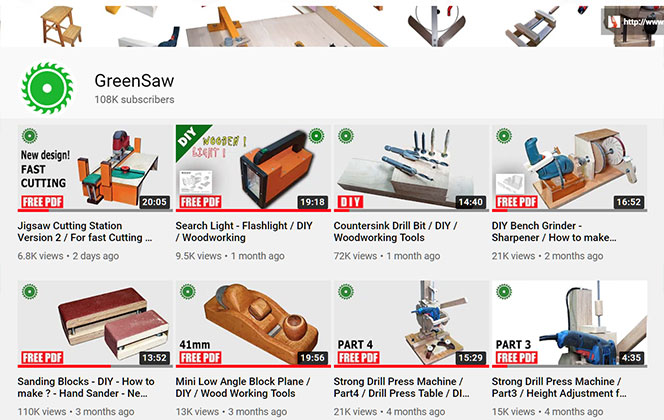Click the GreenSaw channel avatar icon

click(47, 88)
